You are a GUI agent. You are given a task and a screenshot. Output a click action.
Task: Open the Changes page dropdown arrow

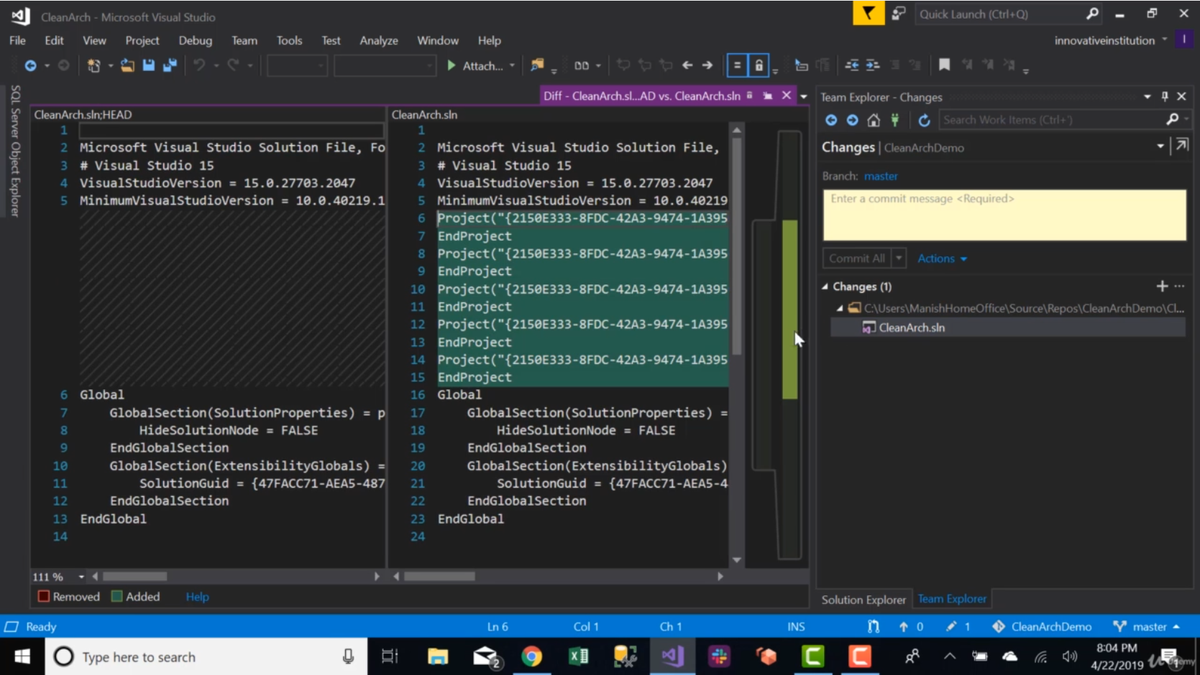tap(1160, 147)
